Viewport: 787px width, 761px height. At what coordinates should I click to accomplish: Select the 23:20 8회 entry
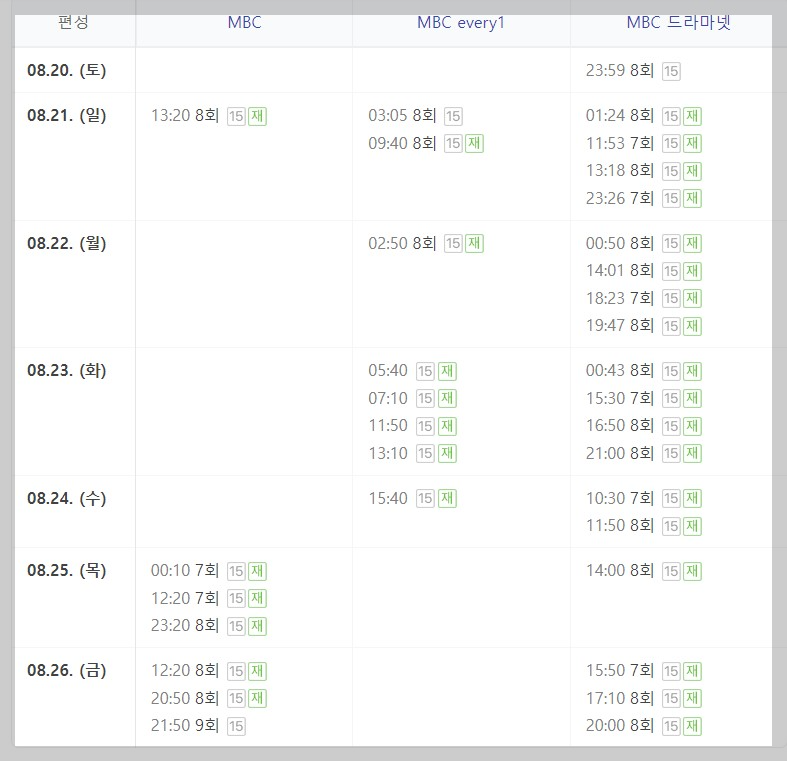185,625
